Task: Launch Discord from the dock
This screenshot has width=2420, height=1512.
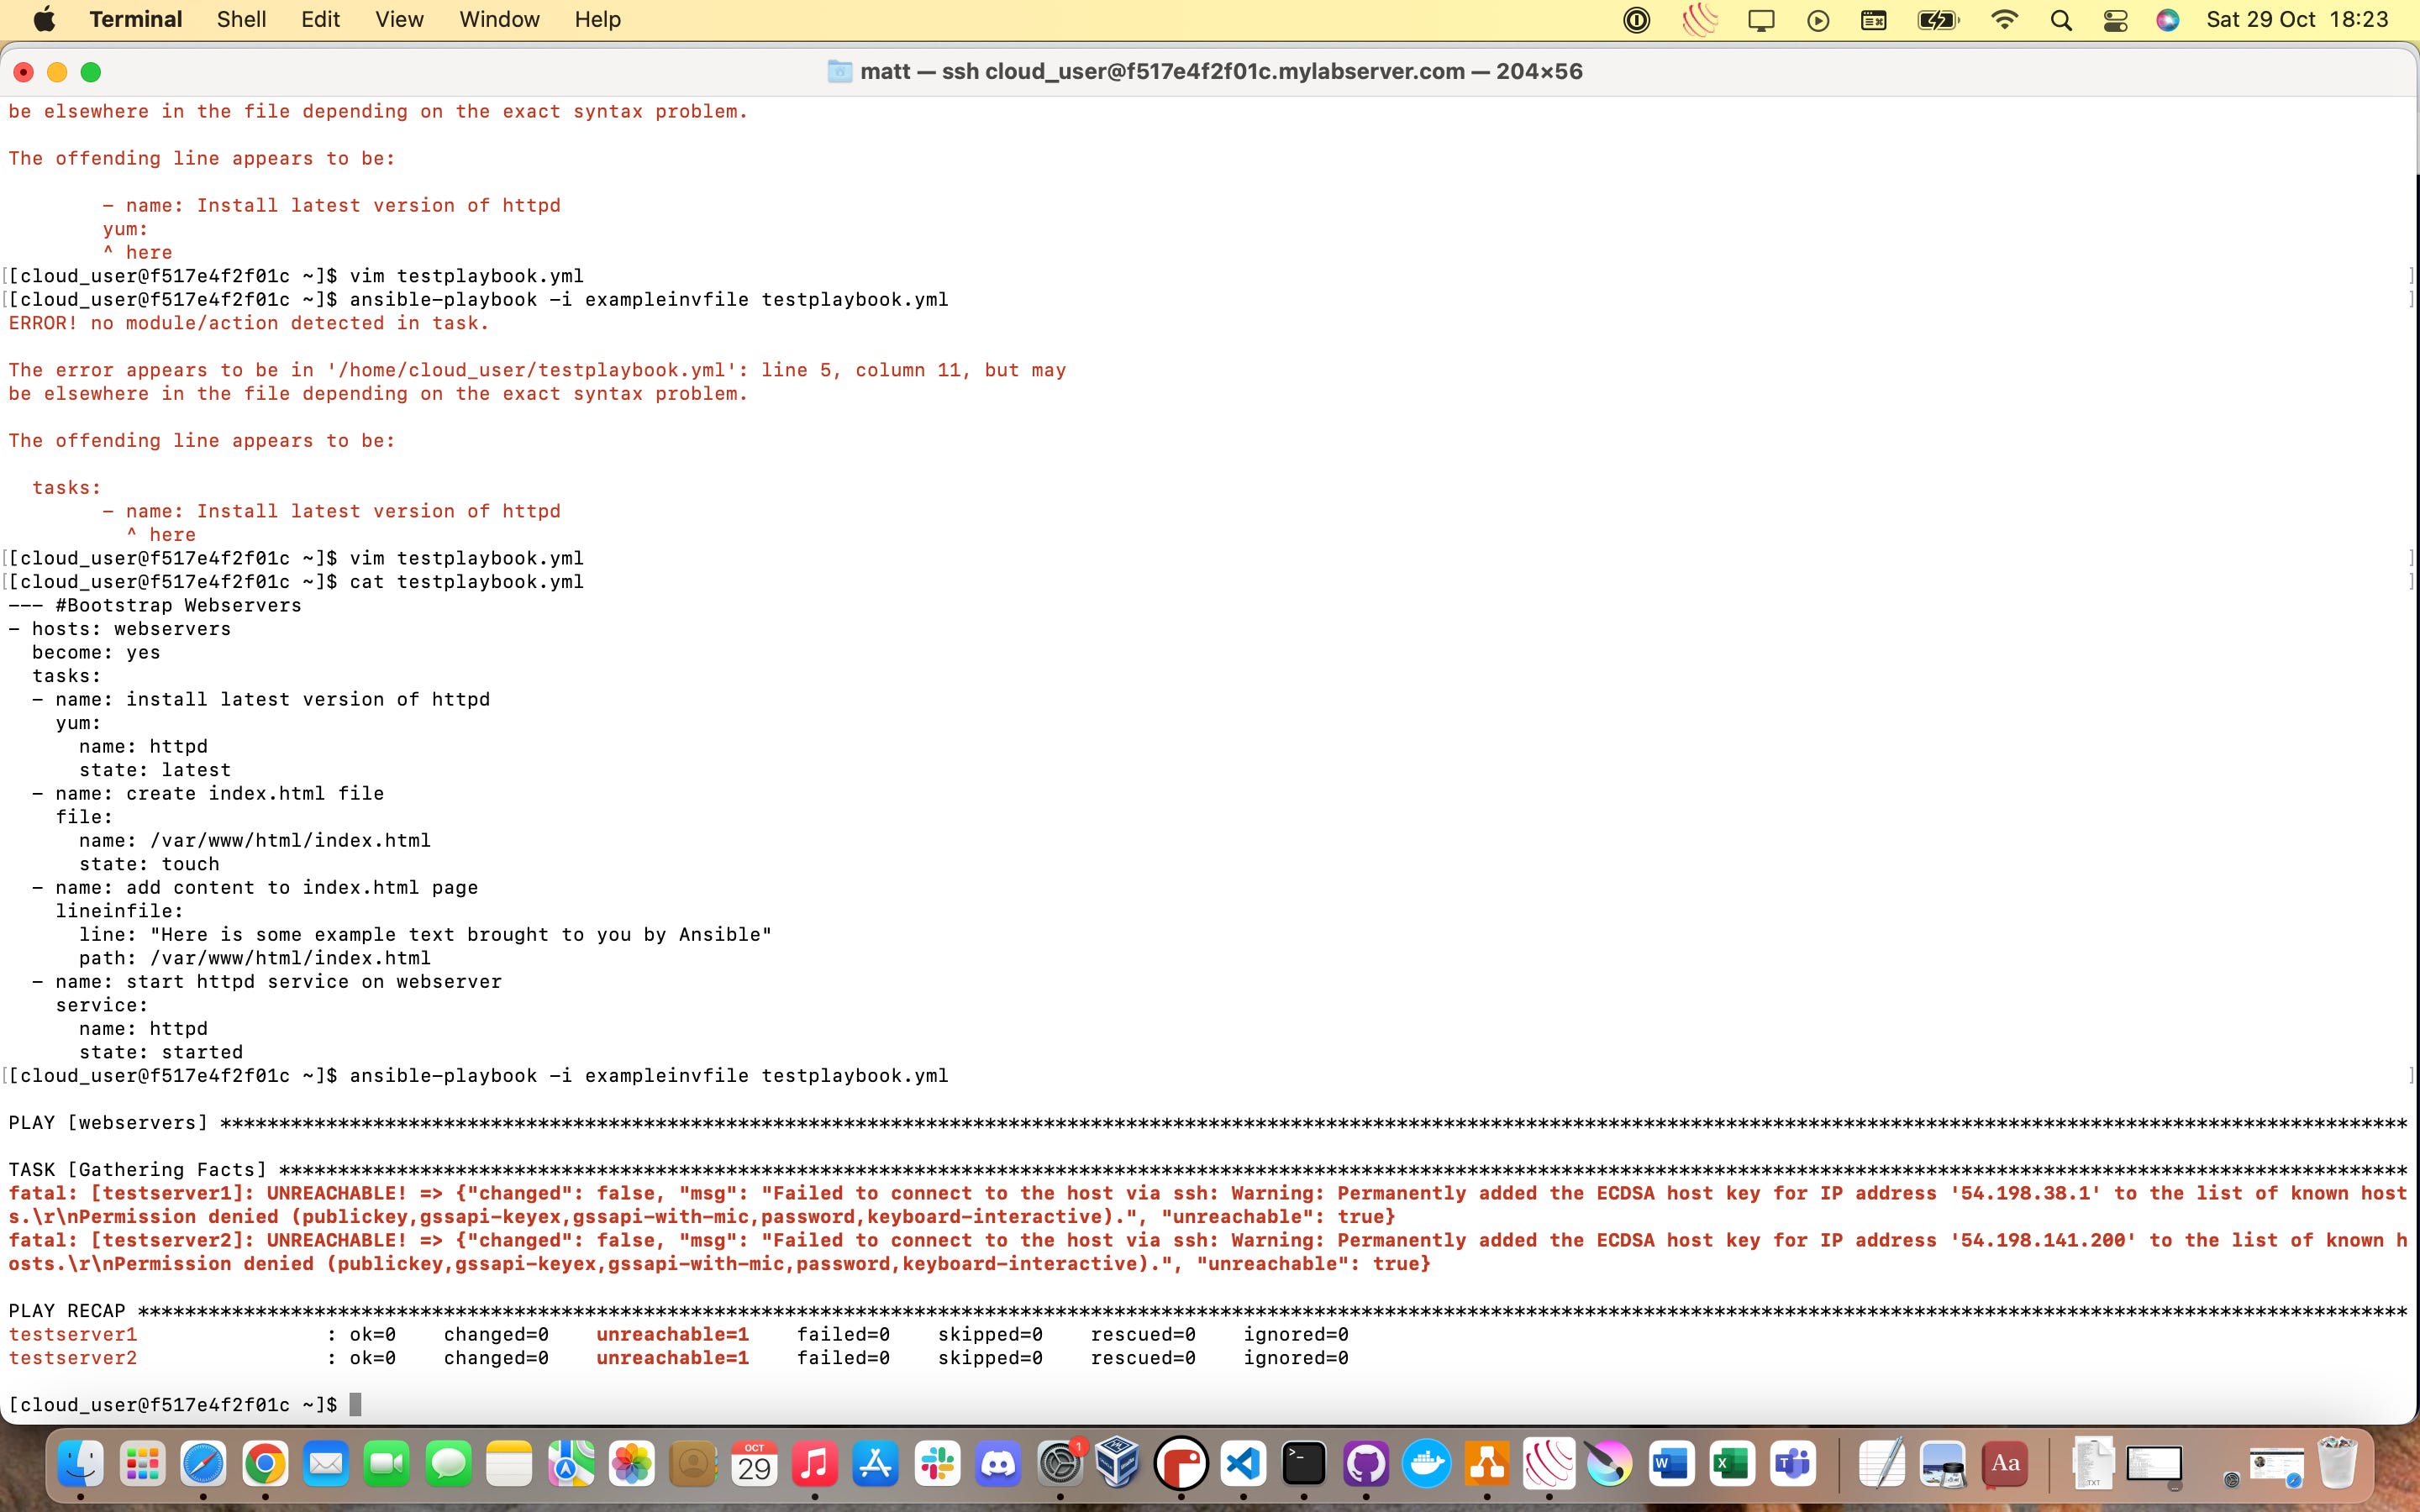Action: click(x=998, y=1465)
